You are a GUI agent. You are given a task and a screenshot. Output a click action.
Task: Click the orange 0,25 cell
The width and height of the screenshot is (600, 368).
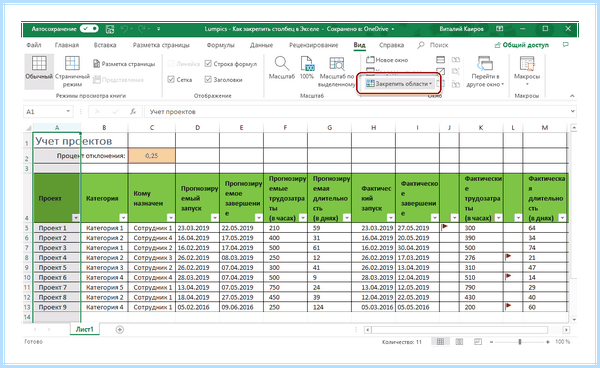(x=152, y=156)
